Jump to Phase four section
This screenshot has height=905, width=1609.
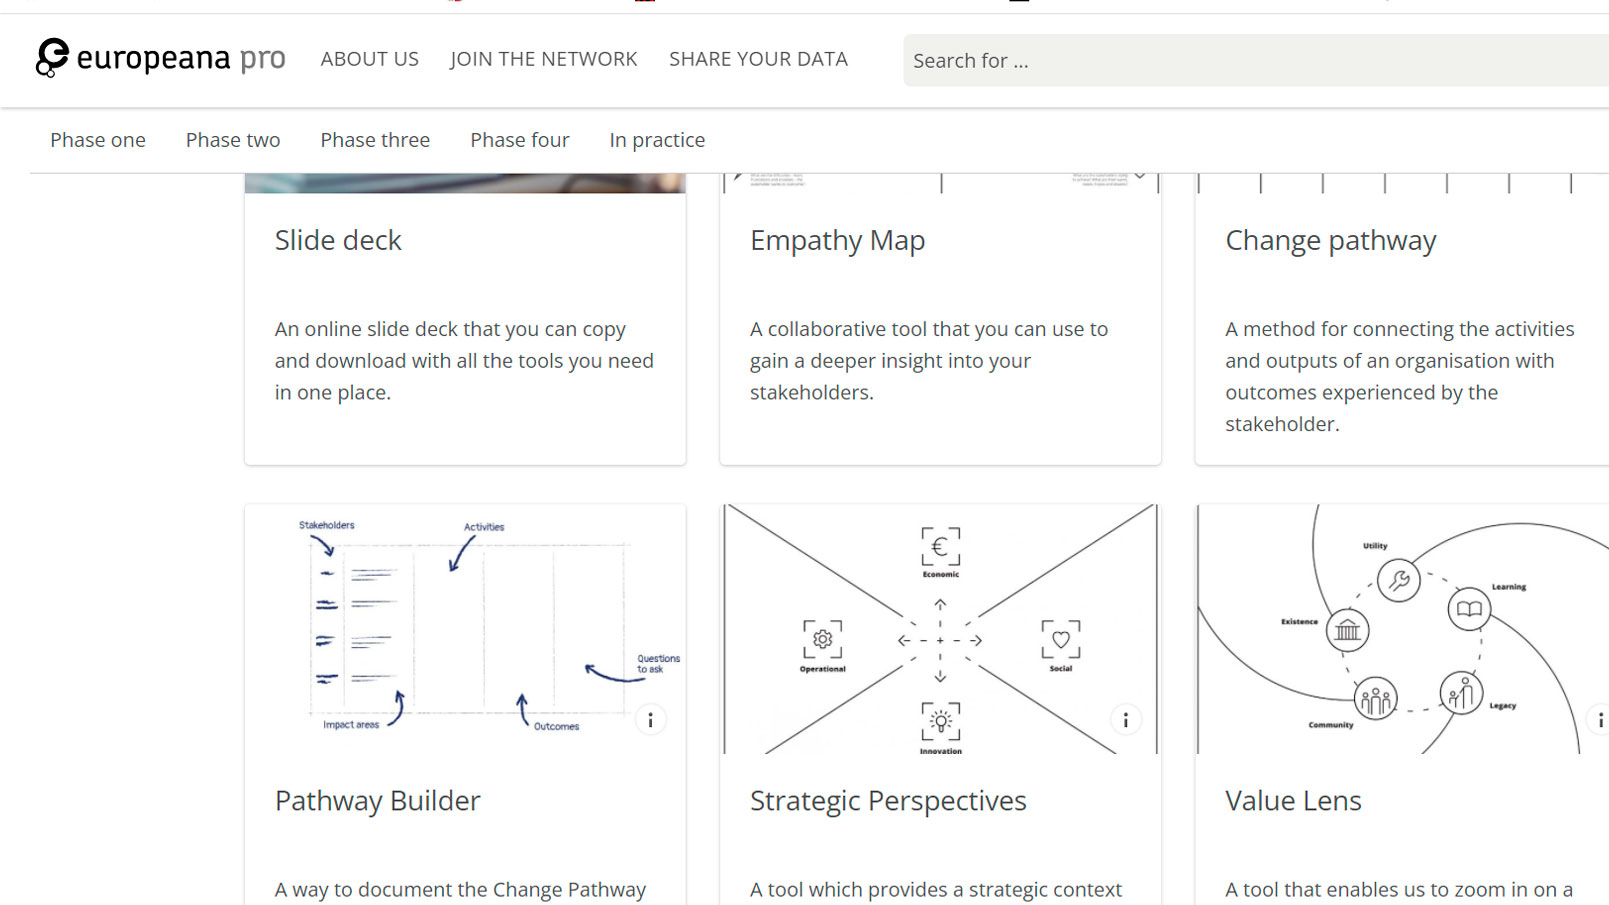click(x=520, y=140)
